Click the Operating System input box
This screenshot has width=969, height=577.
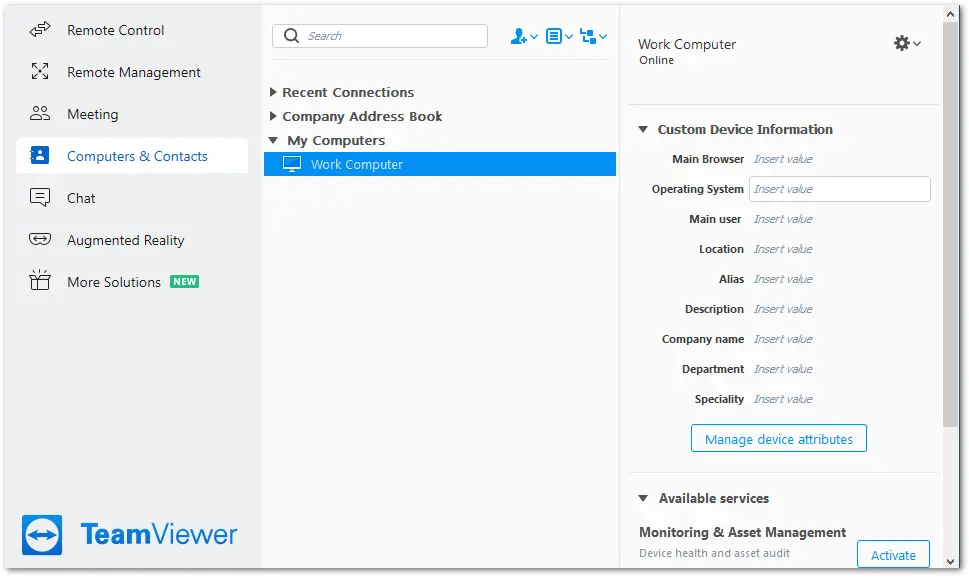(x=840, y=189)
